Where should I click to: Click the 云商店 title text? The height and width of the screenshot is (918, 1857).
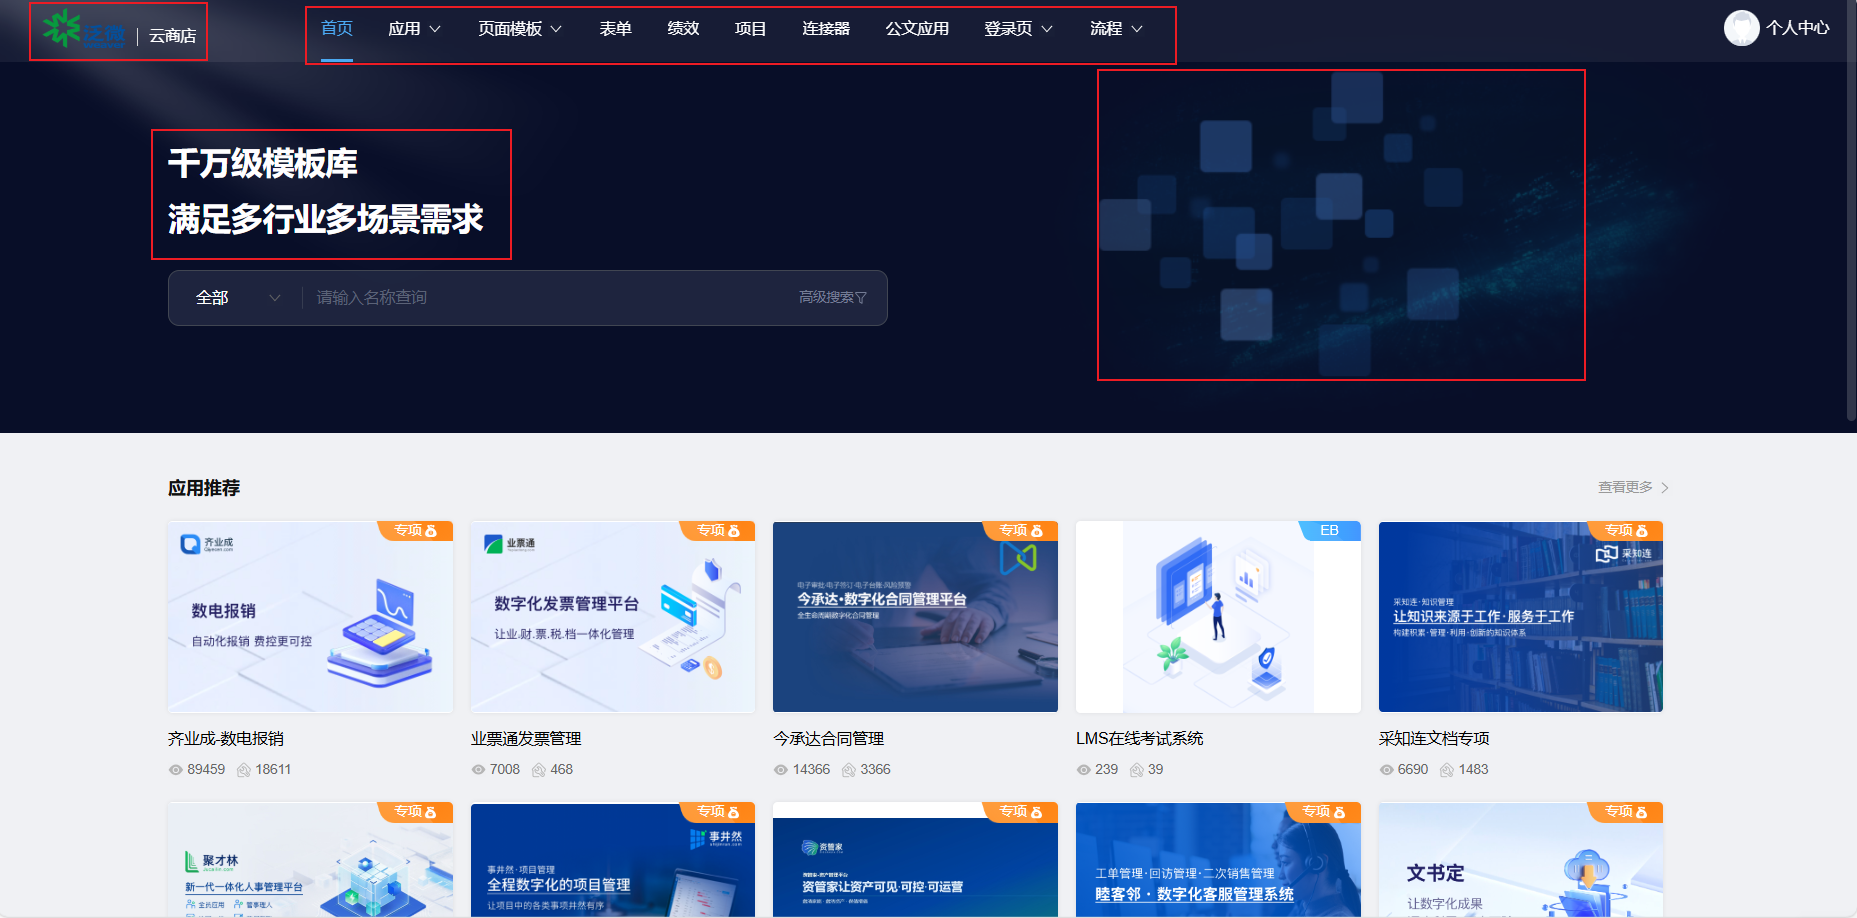pyautogui.click(x=172, y=36)
